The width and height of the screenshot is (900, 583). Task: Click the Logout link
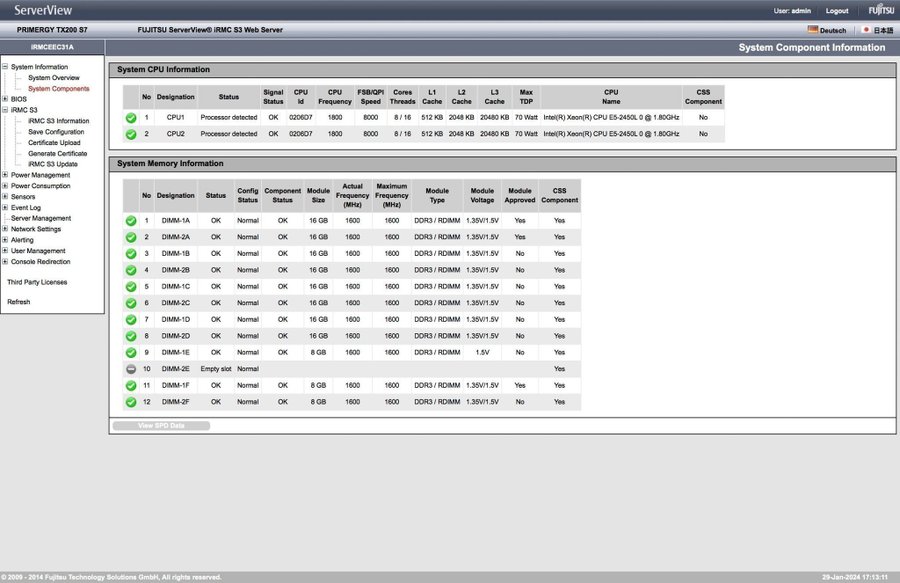837,10
